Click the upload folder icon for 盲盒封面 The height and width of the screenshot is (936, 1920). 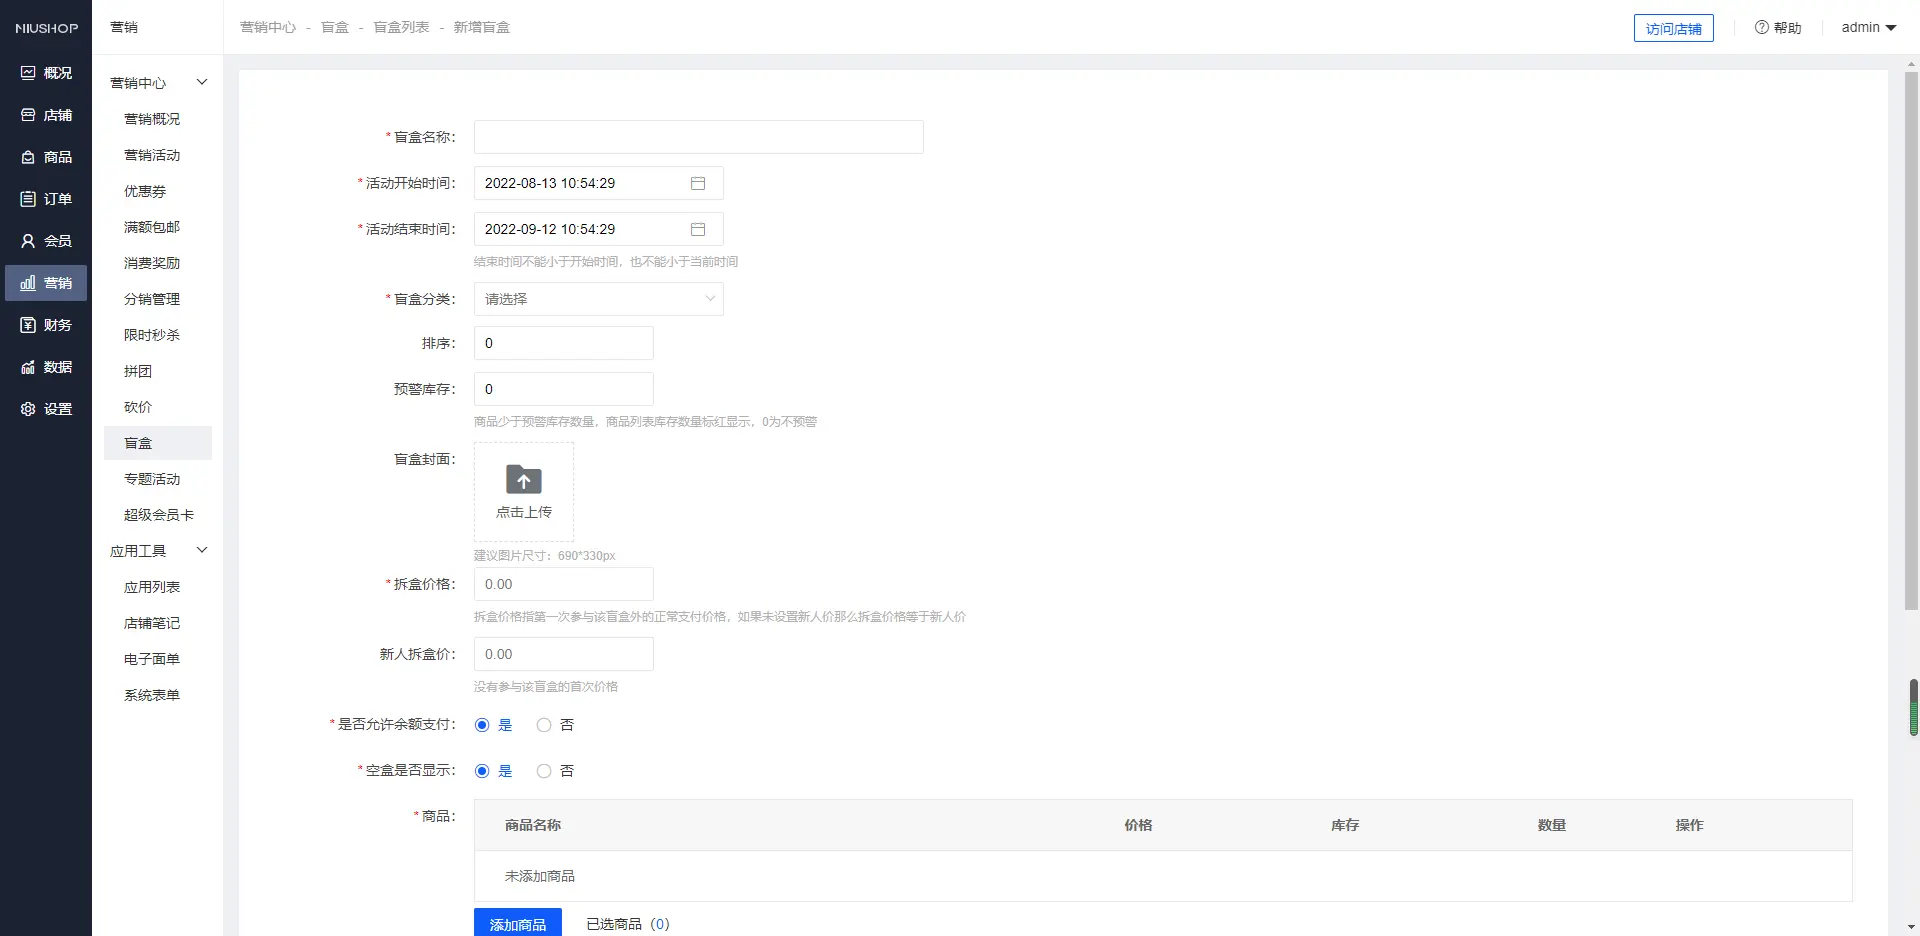524,480
